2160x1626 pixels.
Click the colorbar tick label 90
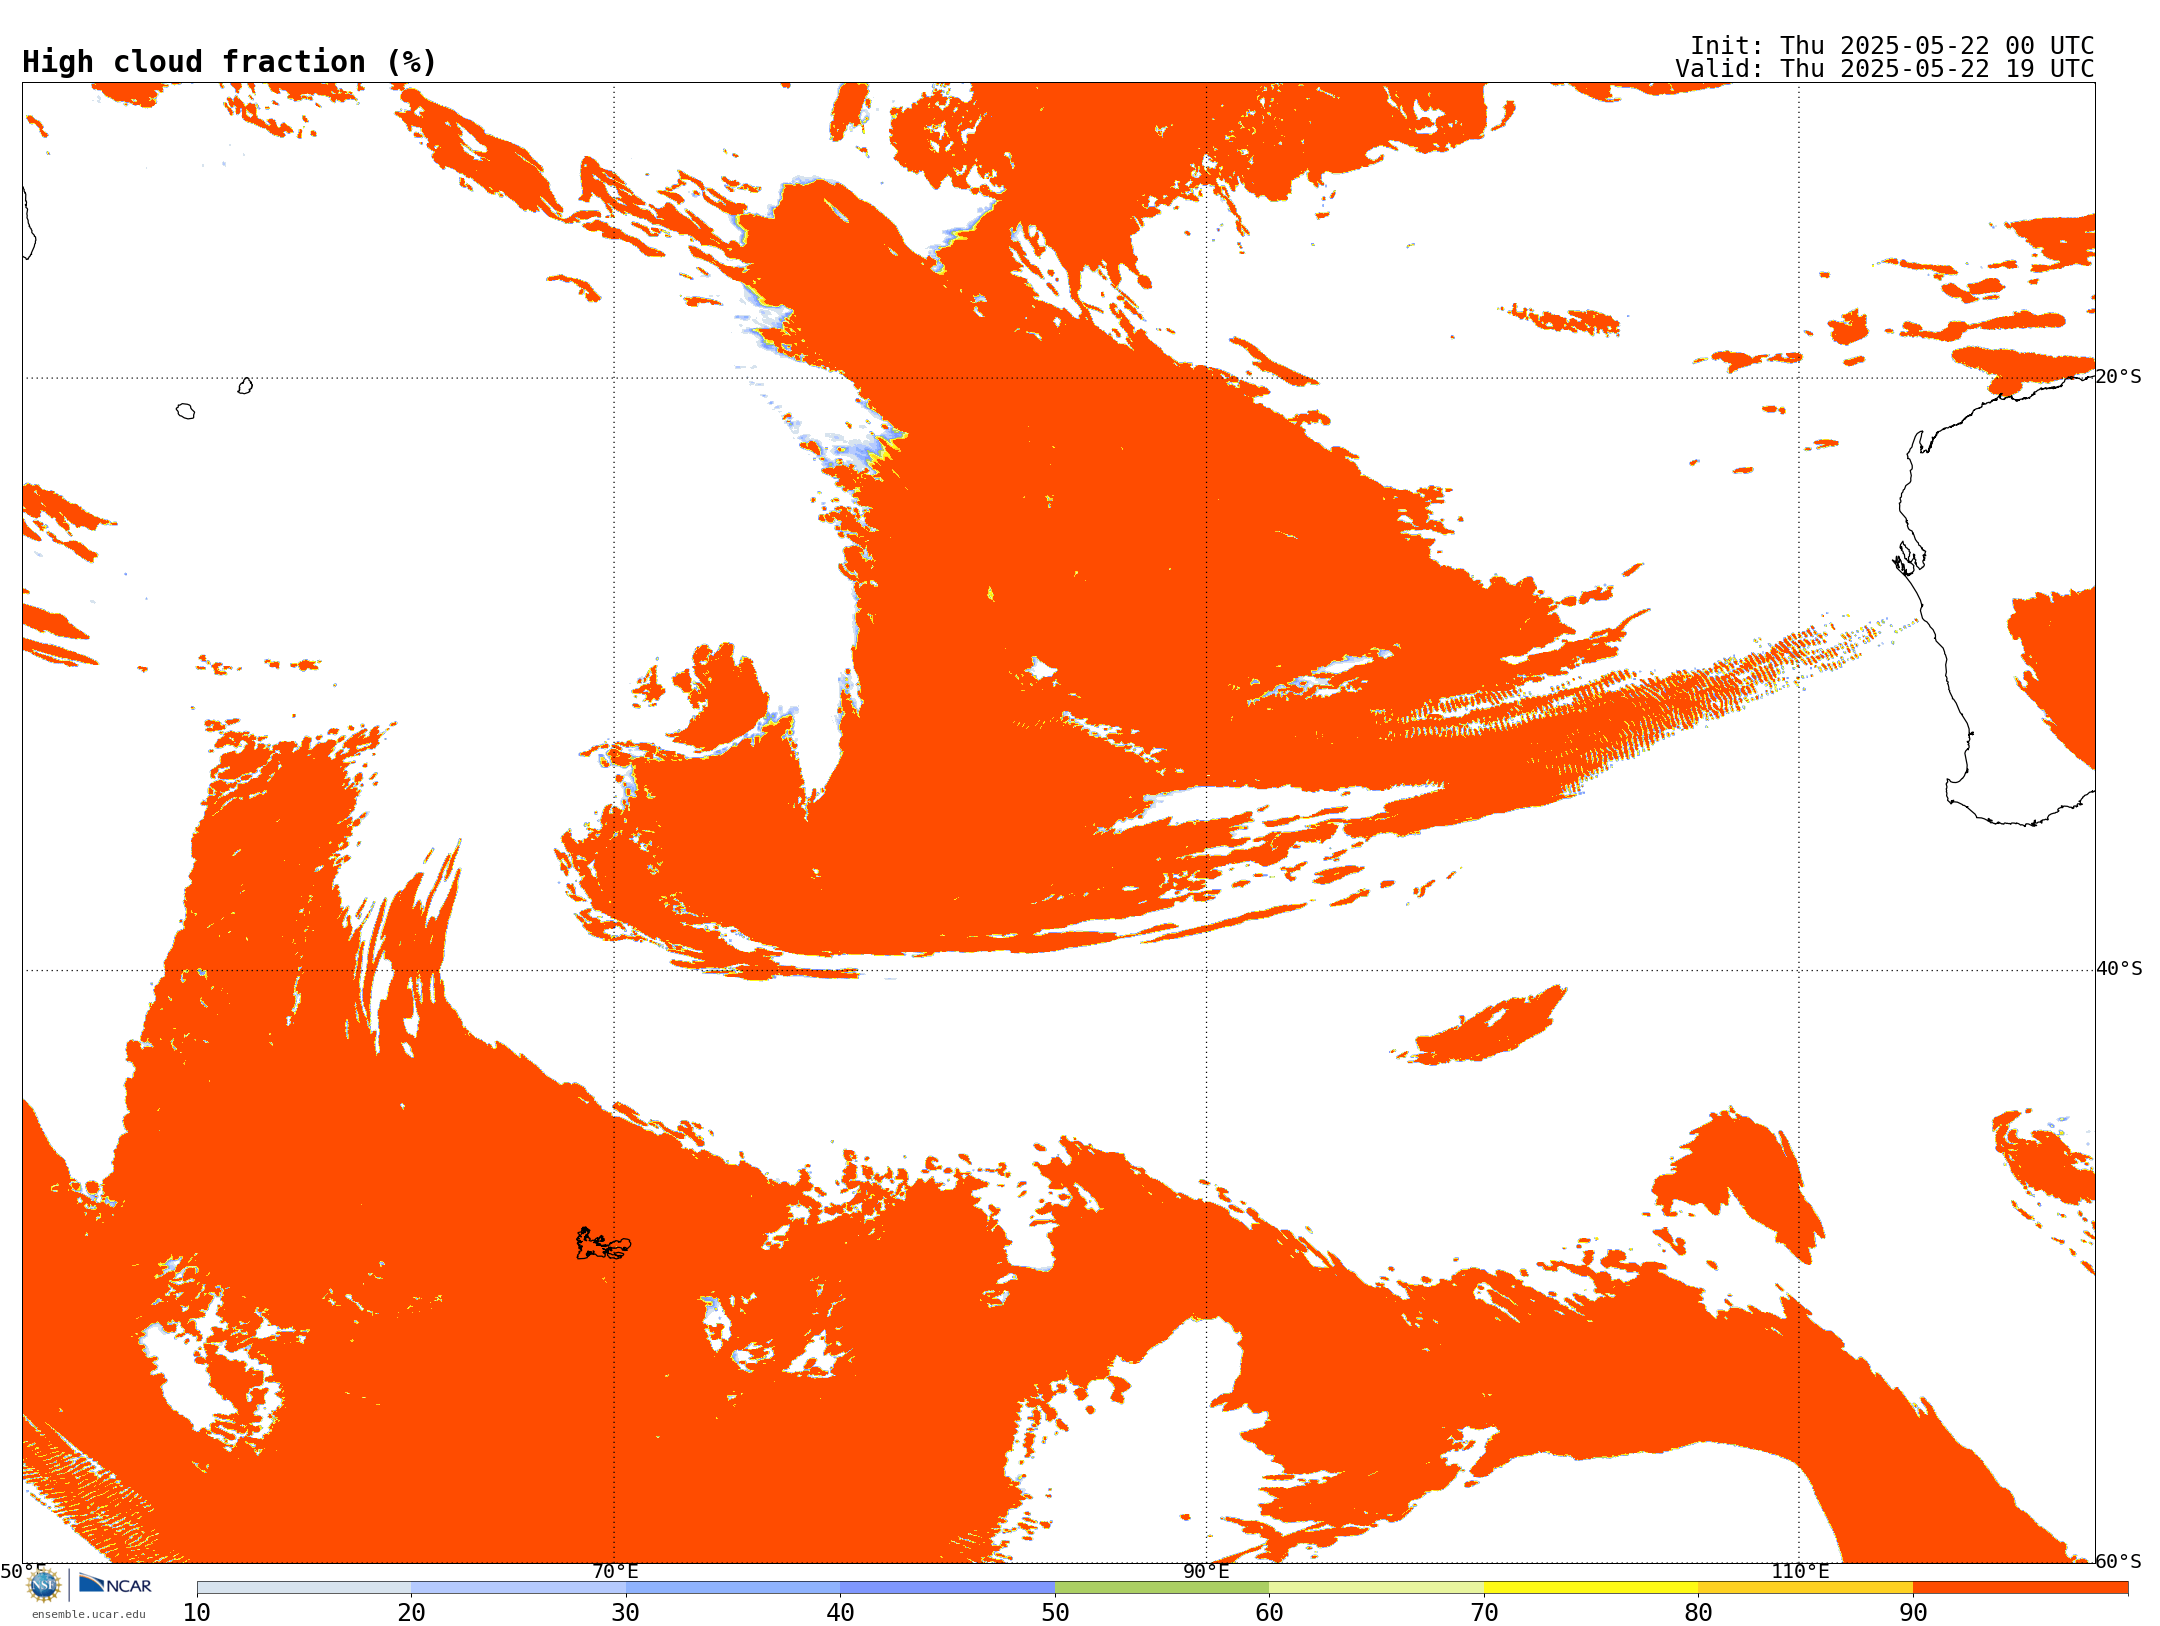click(1913, 1613)
